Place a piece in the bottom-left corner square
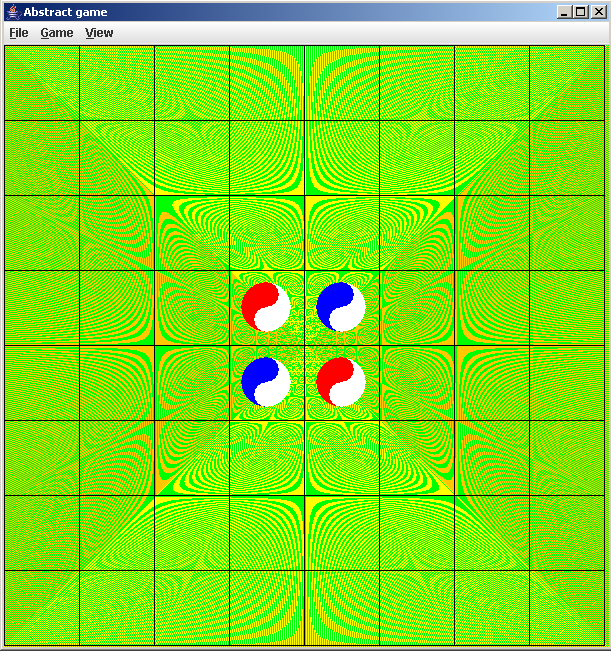The image size is (615, 653). tap(42, 608)
